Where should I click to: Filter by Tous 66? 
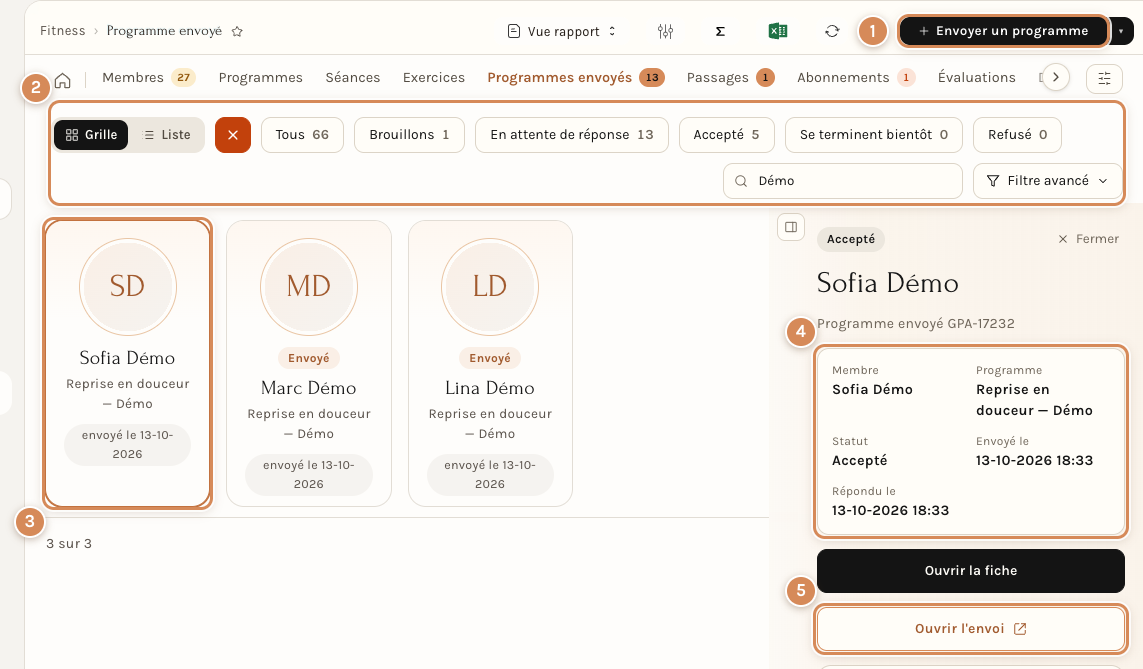click(302, 135)
